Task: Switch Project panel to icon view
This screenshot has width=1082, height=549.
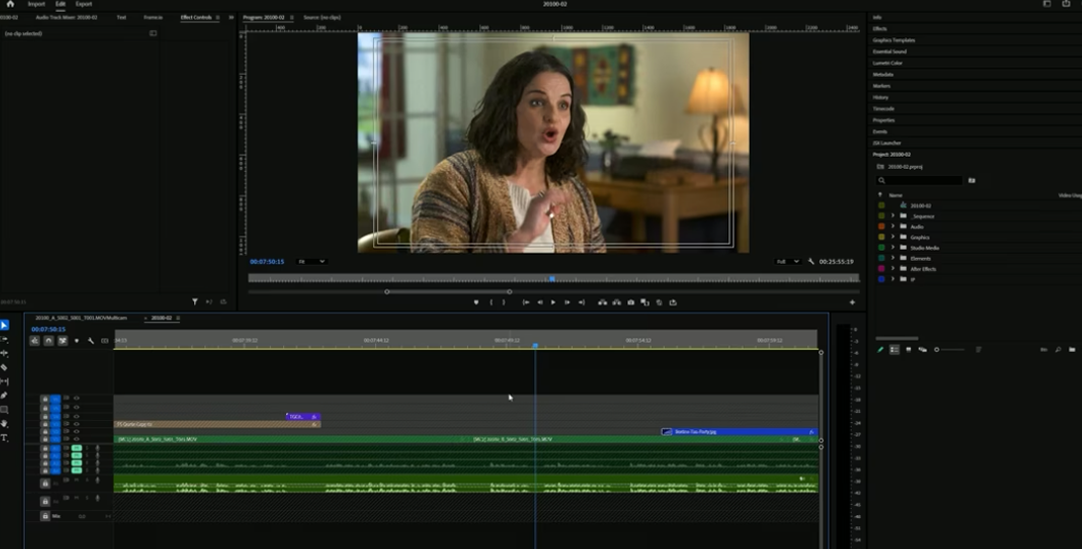Action: pyautogui.click(x=908, y=350)
